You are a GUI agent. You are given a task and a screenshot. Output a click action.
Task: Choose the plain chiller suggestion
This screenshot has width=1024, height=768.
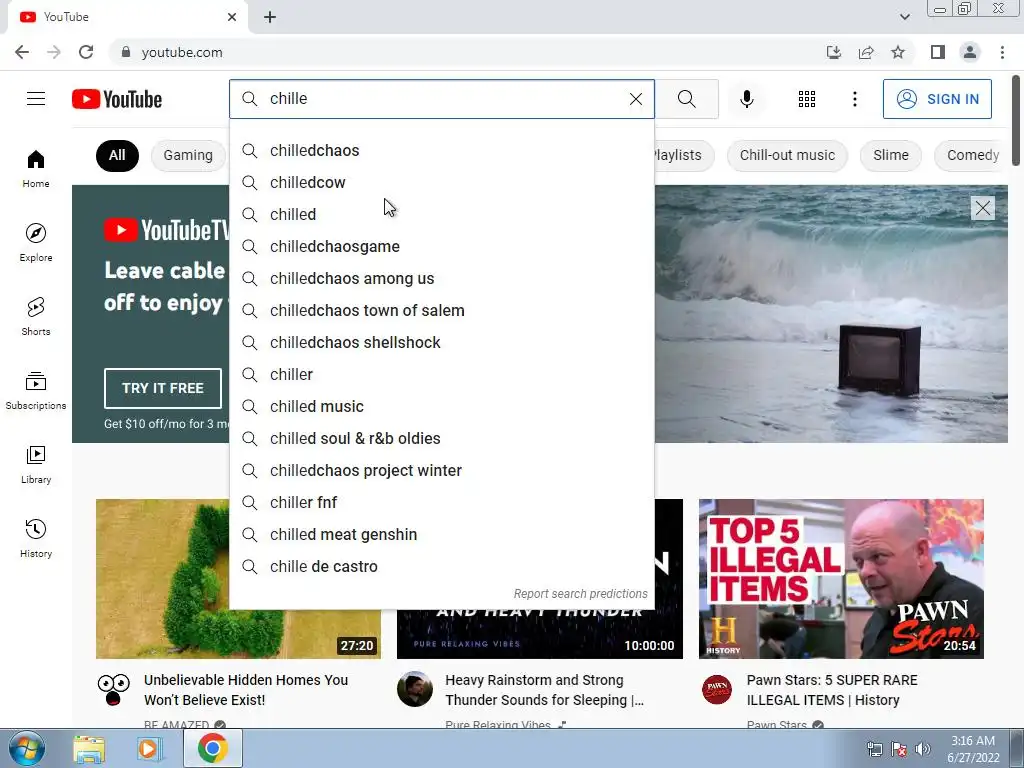[x=441, y=374]
